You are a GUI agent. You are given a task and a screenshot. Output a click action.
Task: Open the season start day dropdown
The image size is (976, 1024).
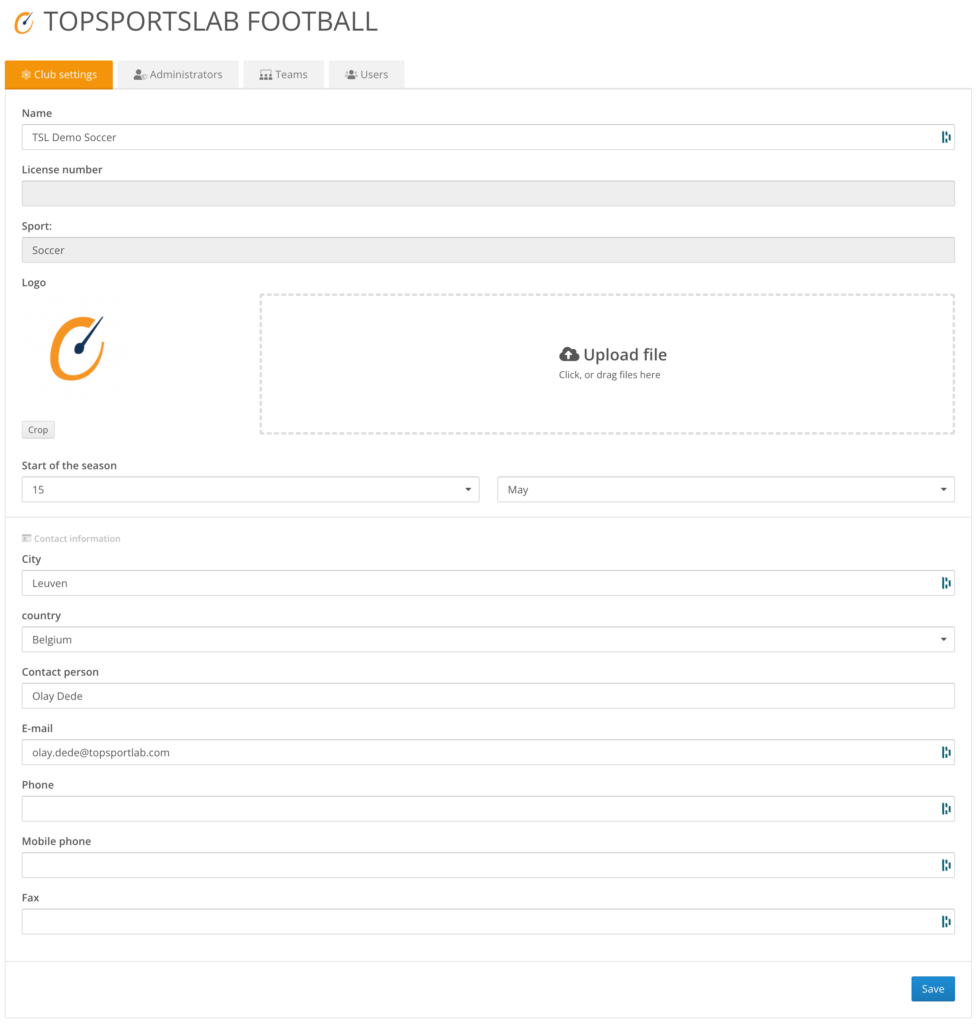pyautogui.click(x=250, y=489)
